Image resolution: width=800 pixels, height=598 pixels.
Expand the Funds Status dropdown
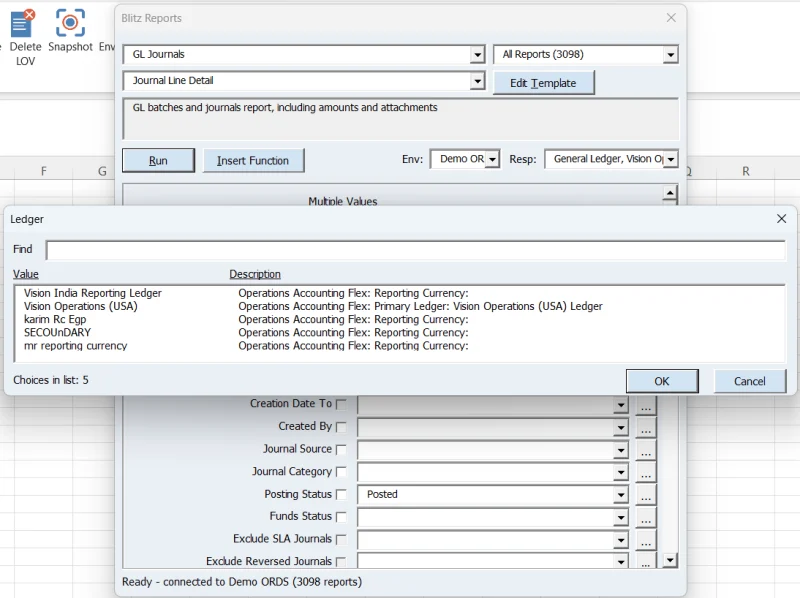(620, 517)
